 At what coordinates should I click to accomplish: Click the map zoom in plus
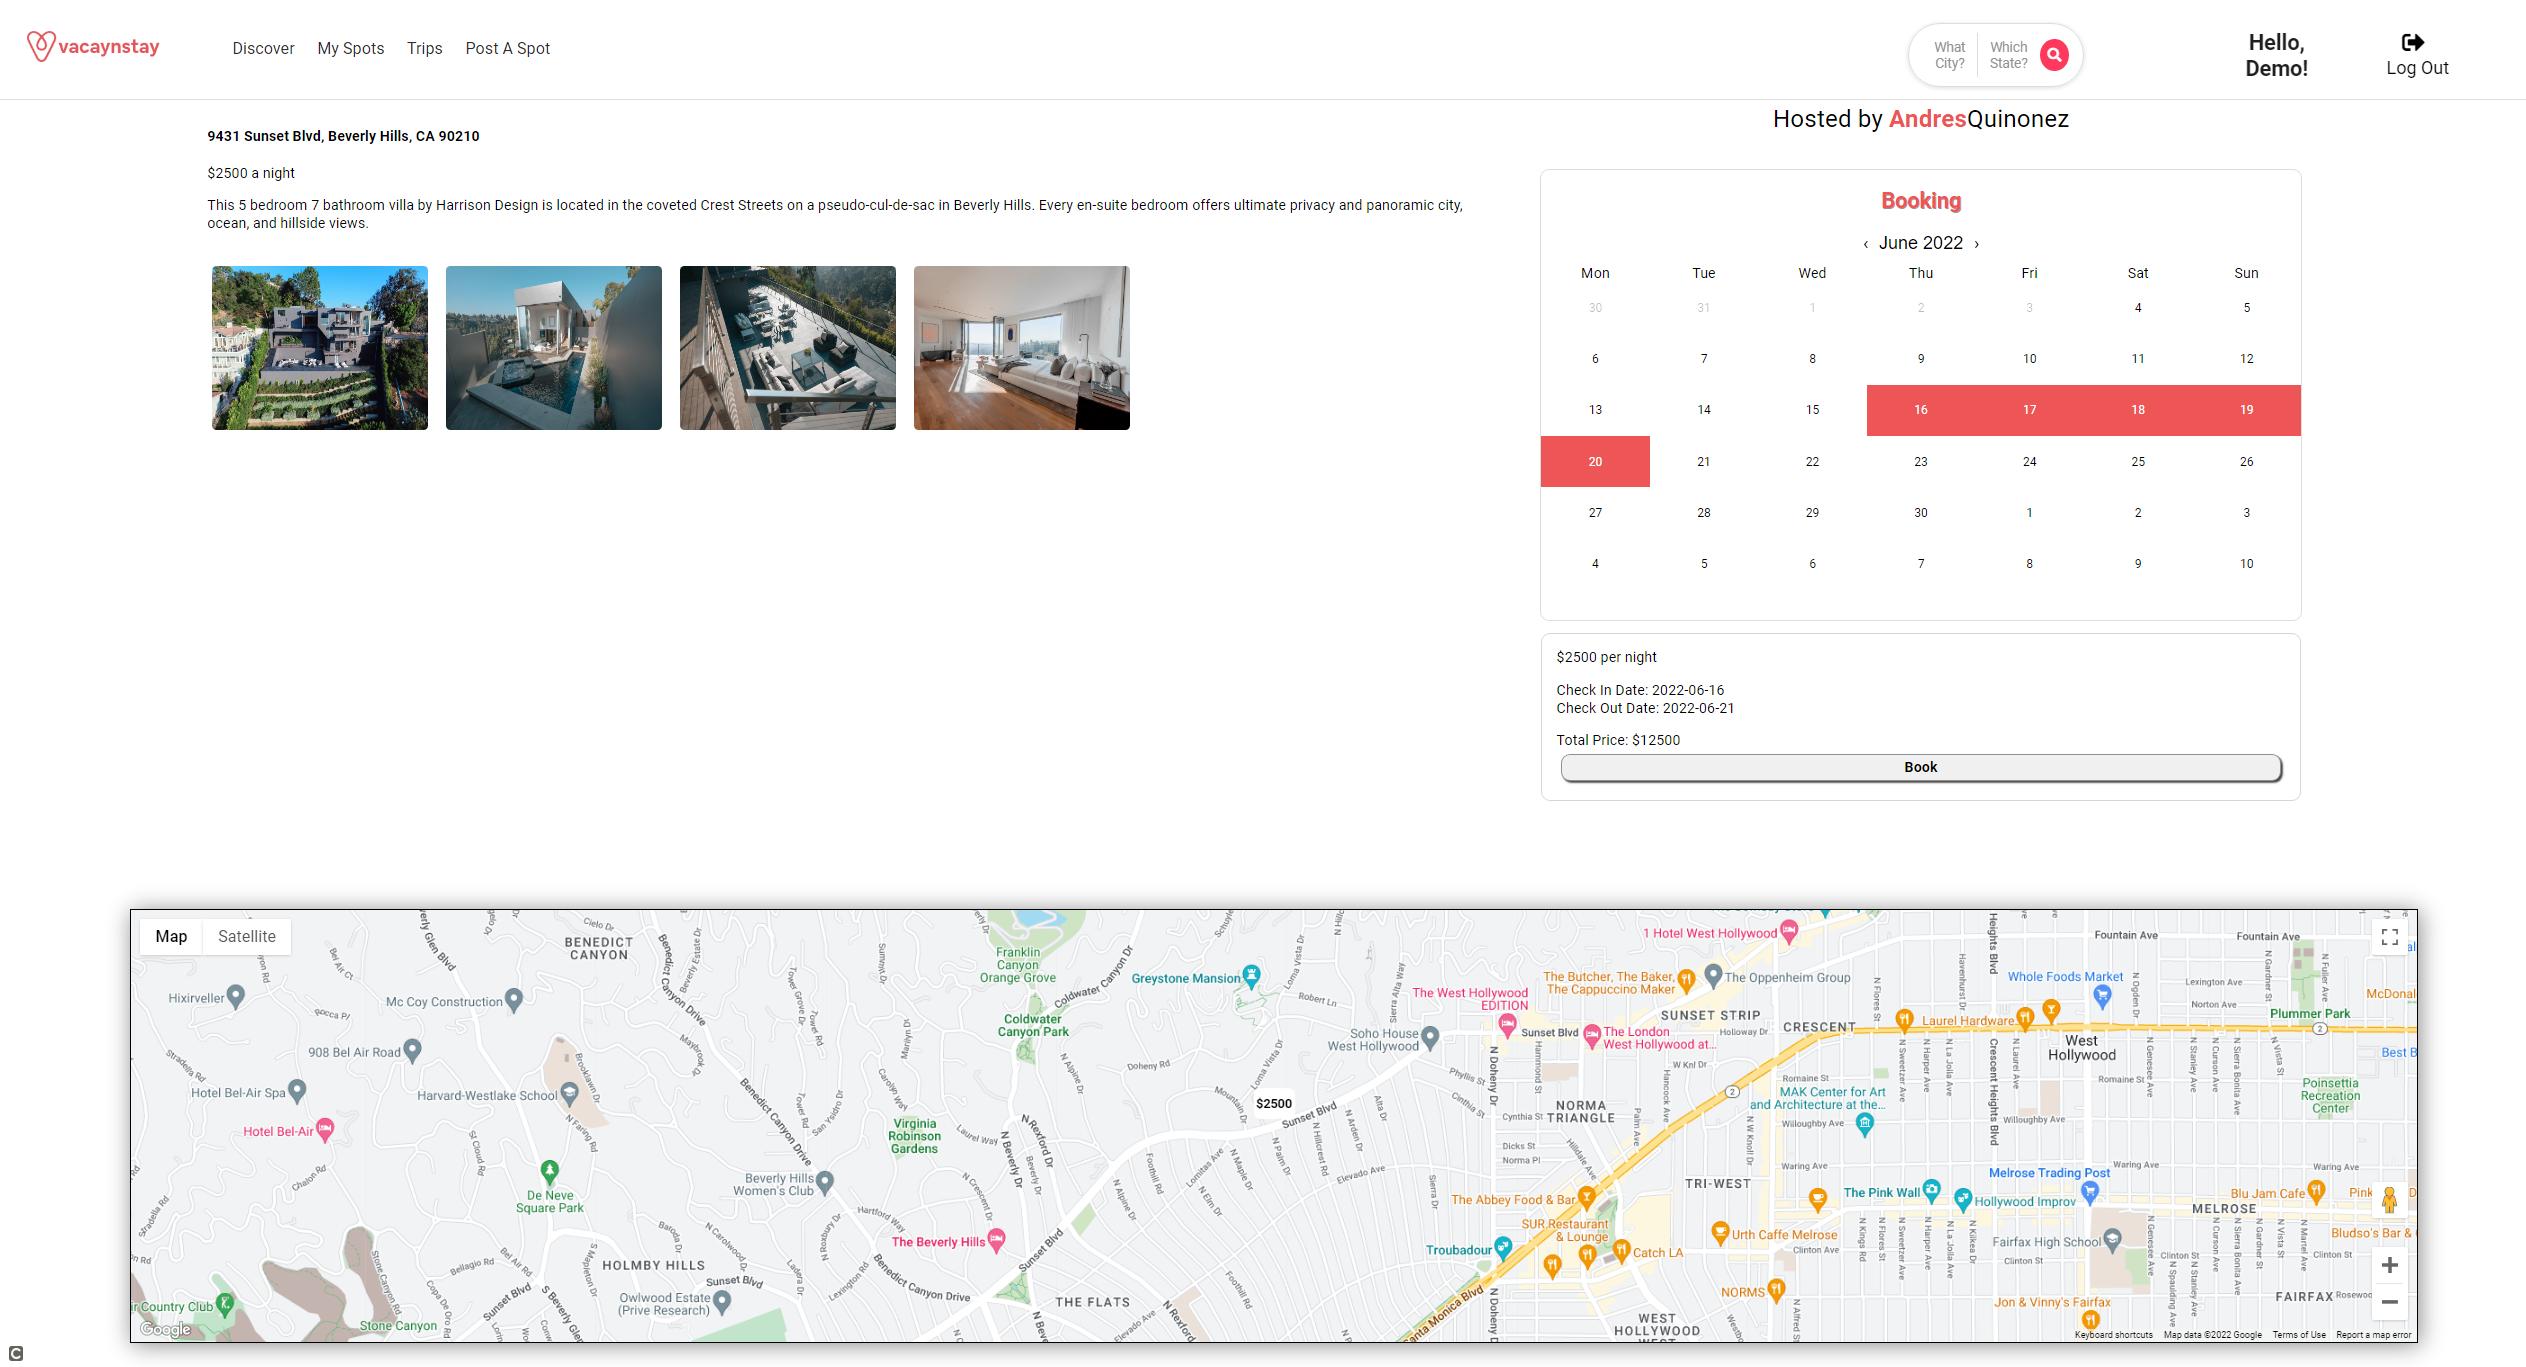coord(2389,1265)
